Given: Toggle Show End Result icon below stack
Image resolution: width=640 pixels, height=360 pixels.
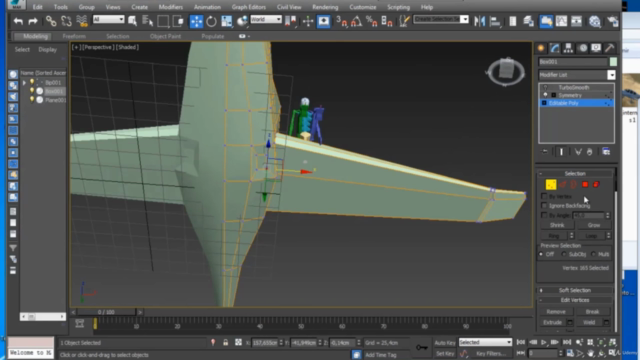Looking at the screenshot, I should (561, 151).
